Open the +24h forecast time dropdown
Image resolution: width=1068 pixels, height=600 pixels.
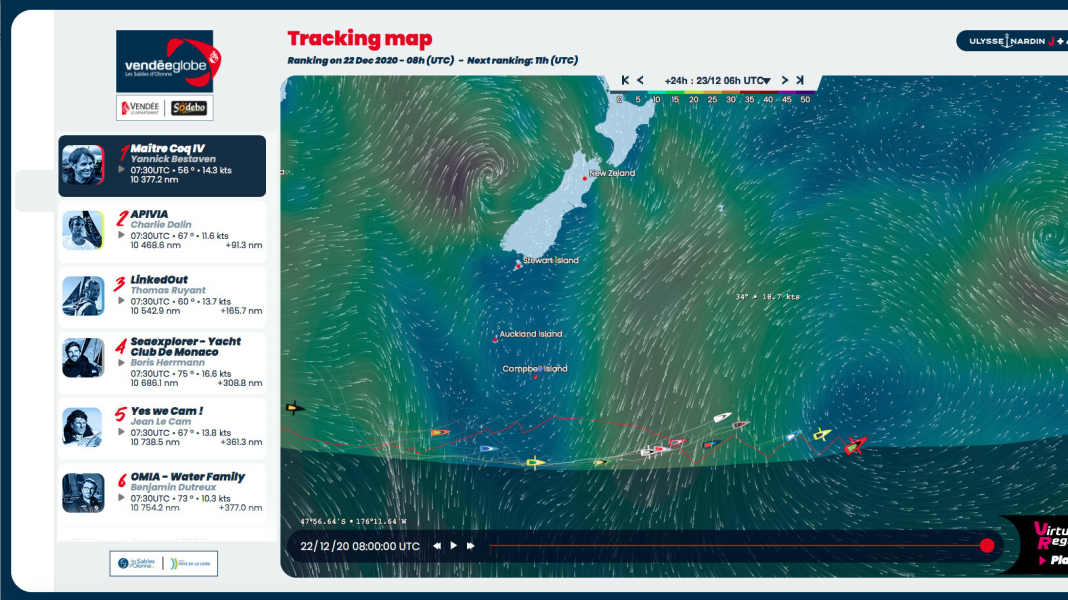point(717,80)
